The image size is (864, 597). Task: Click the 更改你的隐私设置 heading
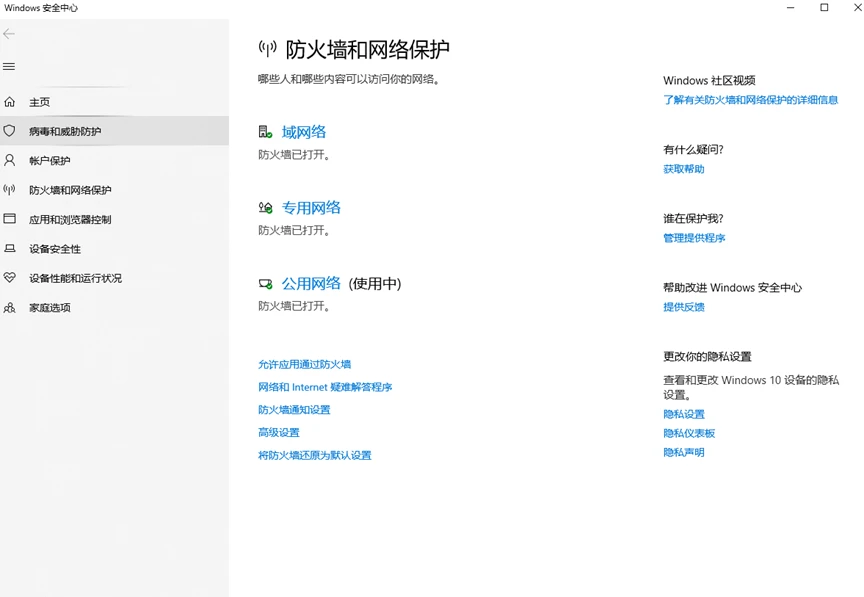(708, 357)
